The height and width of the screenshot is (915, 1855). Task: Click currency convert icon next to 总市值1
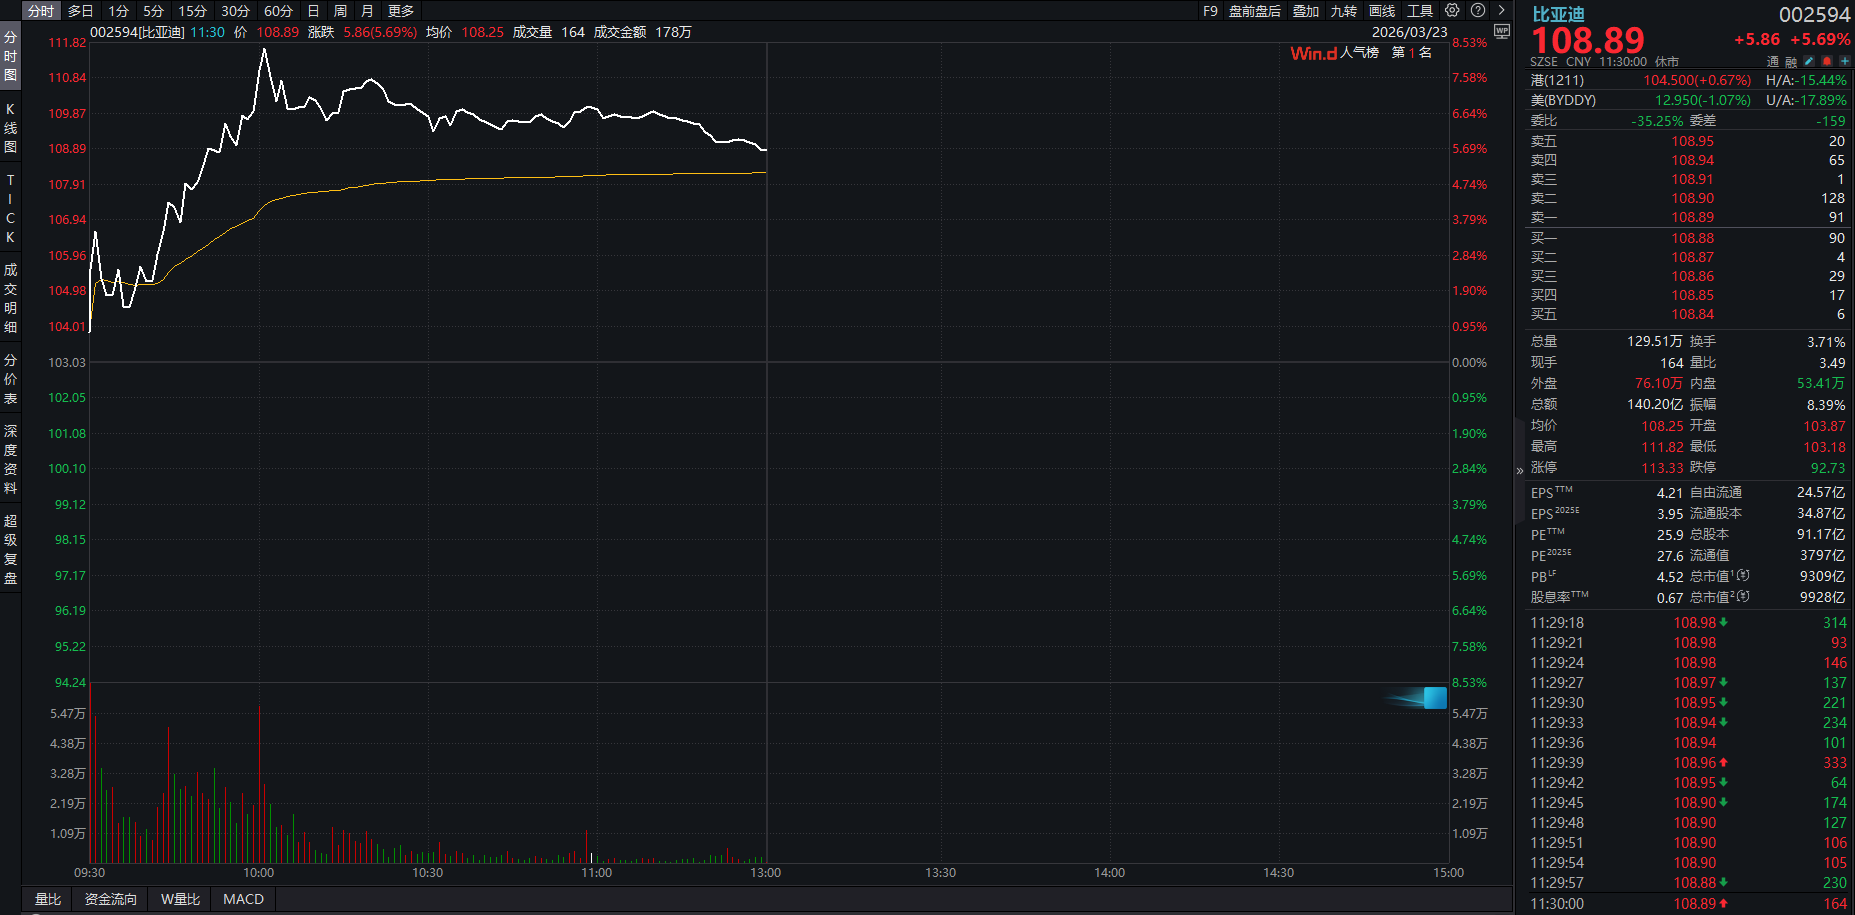(x=1743, y=576)
